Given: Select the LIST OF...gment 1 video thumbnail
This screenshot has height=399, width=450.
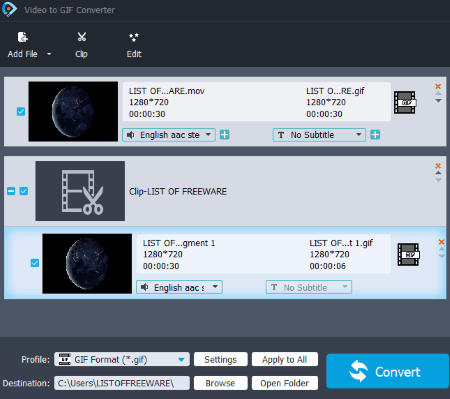Looking at the screenshot, I should tap(87, 264).
